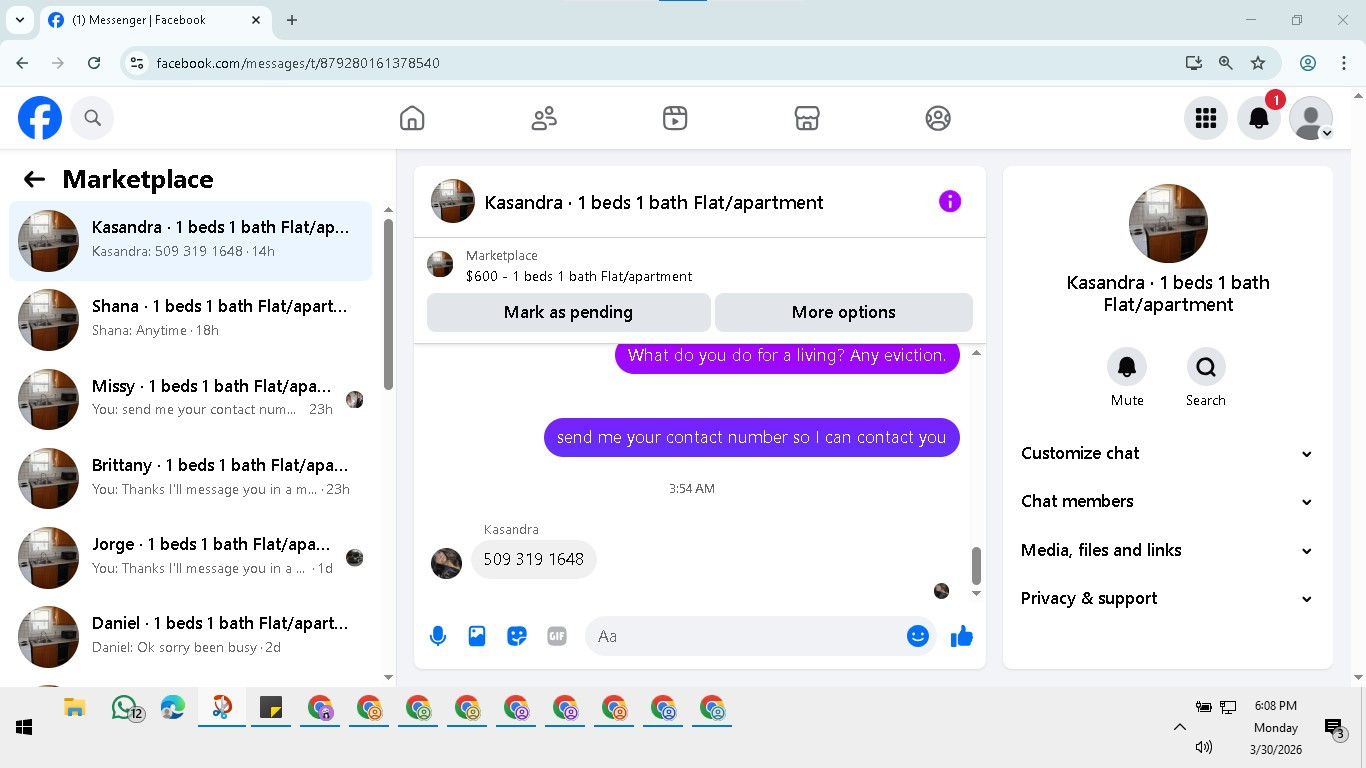Screen dimensions: 1366x768
Task: Open the tab search dropdown arrow
Action: tap(19, 20)
